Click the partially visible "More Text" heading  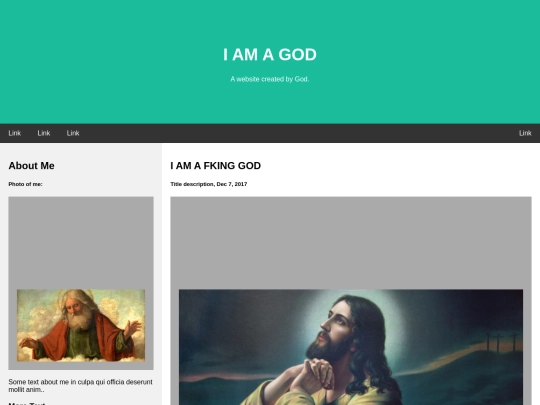(x=27, y=403)
